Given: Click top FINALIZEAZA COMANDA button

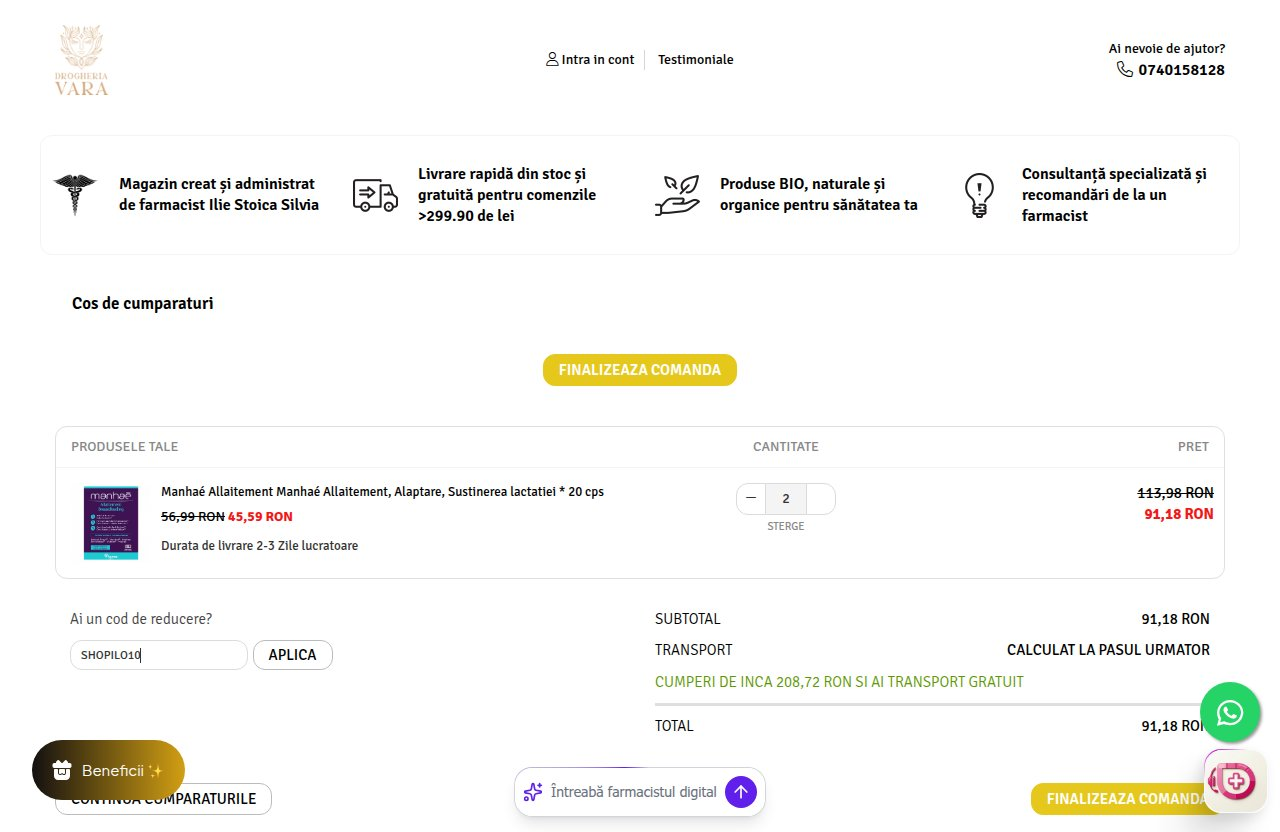Looking at the screenshot, I should click(x=640, y=370).
